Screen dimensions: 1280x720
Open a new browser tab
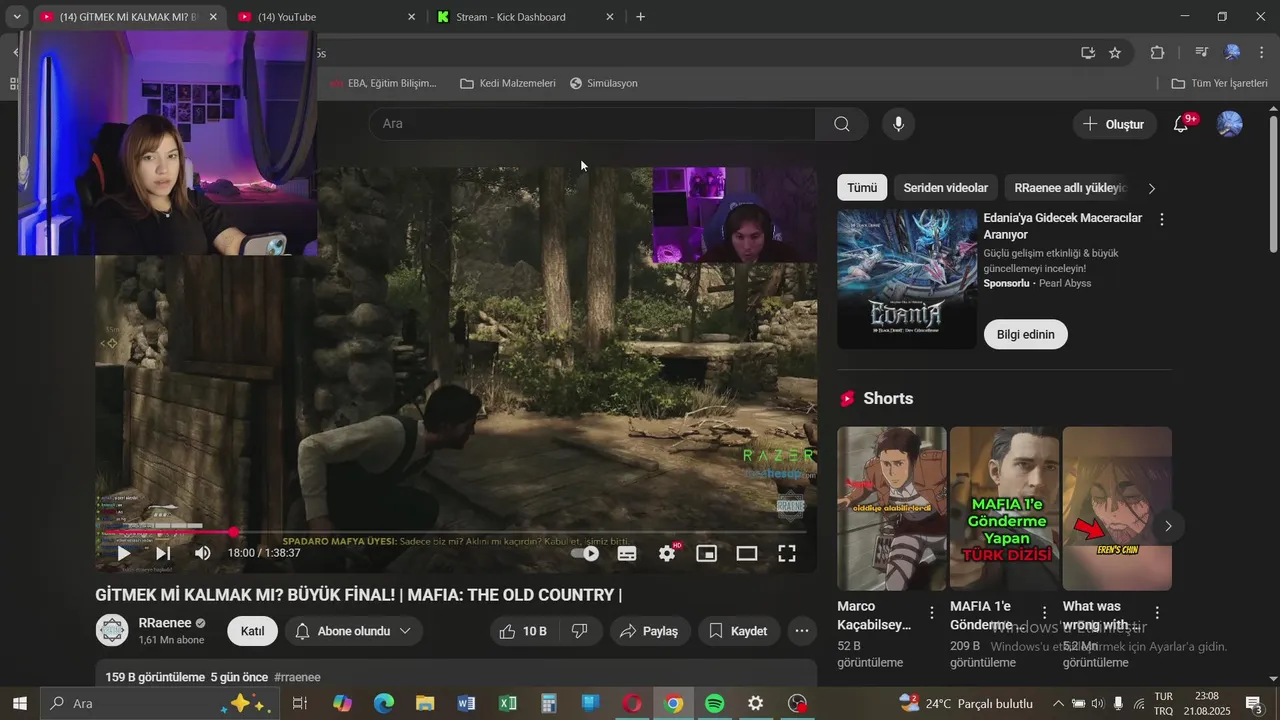pyautogui.click(x=641, y=17)
